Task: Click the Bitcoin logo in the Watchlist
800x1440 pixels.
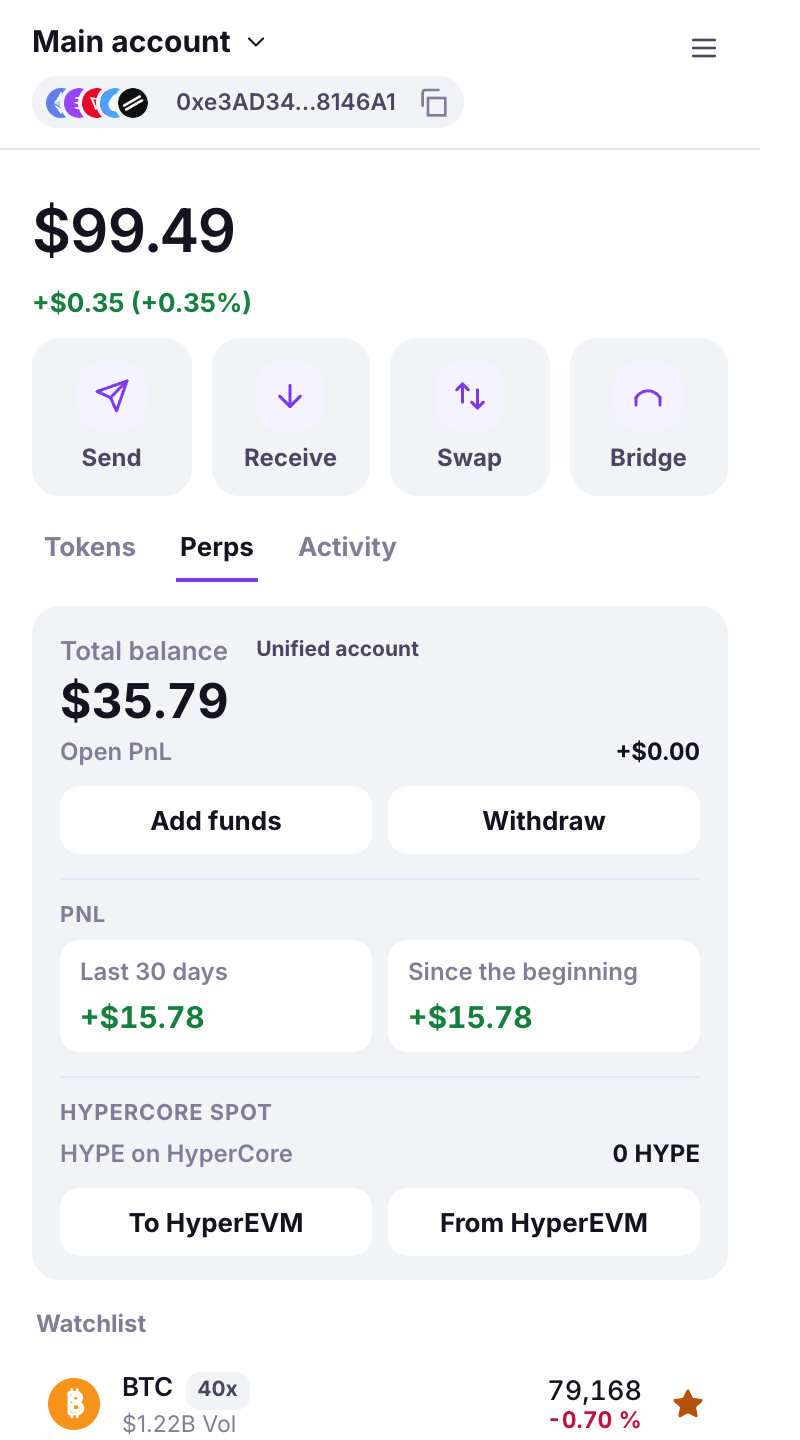Action: (x=74, y=1404)
